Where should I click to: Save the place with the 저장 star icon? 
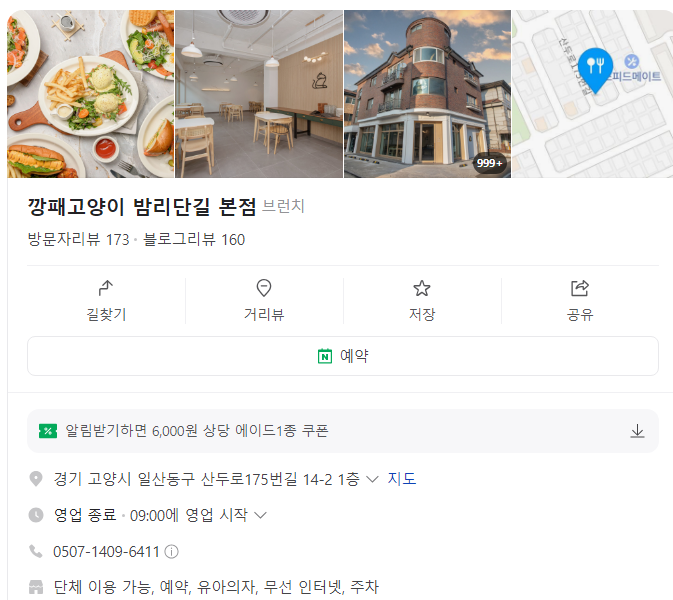(421, 288)
